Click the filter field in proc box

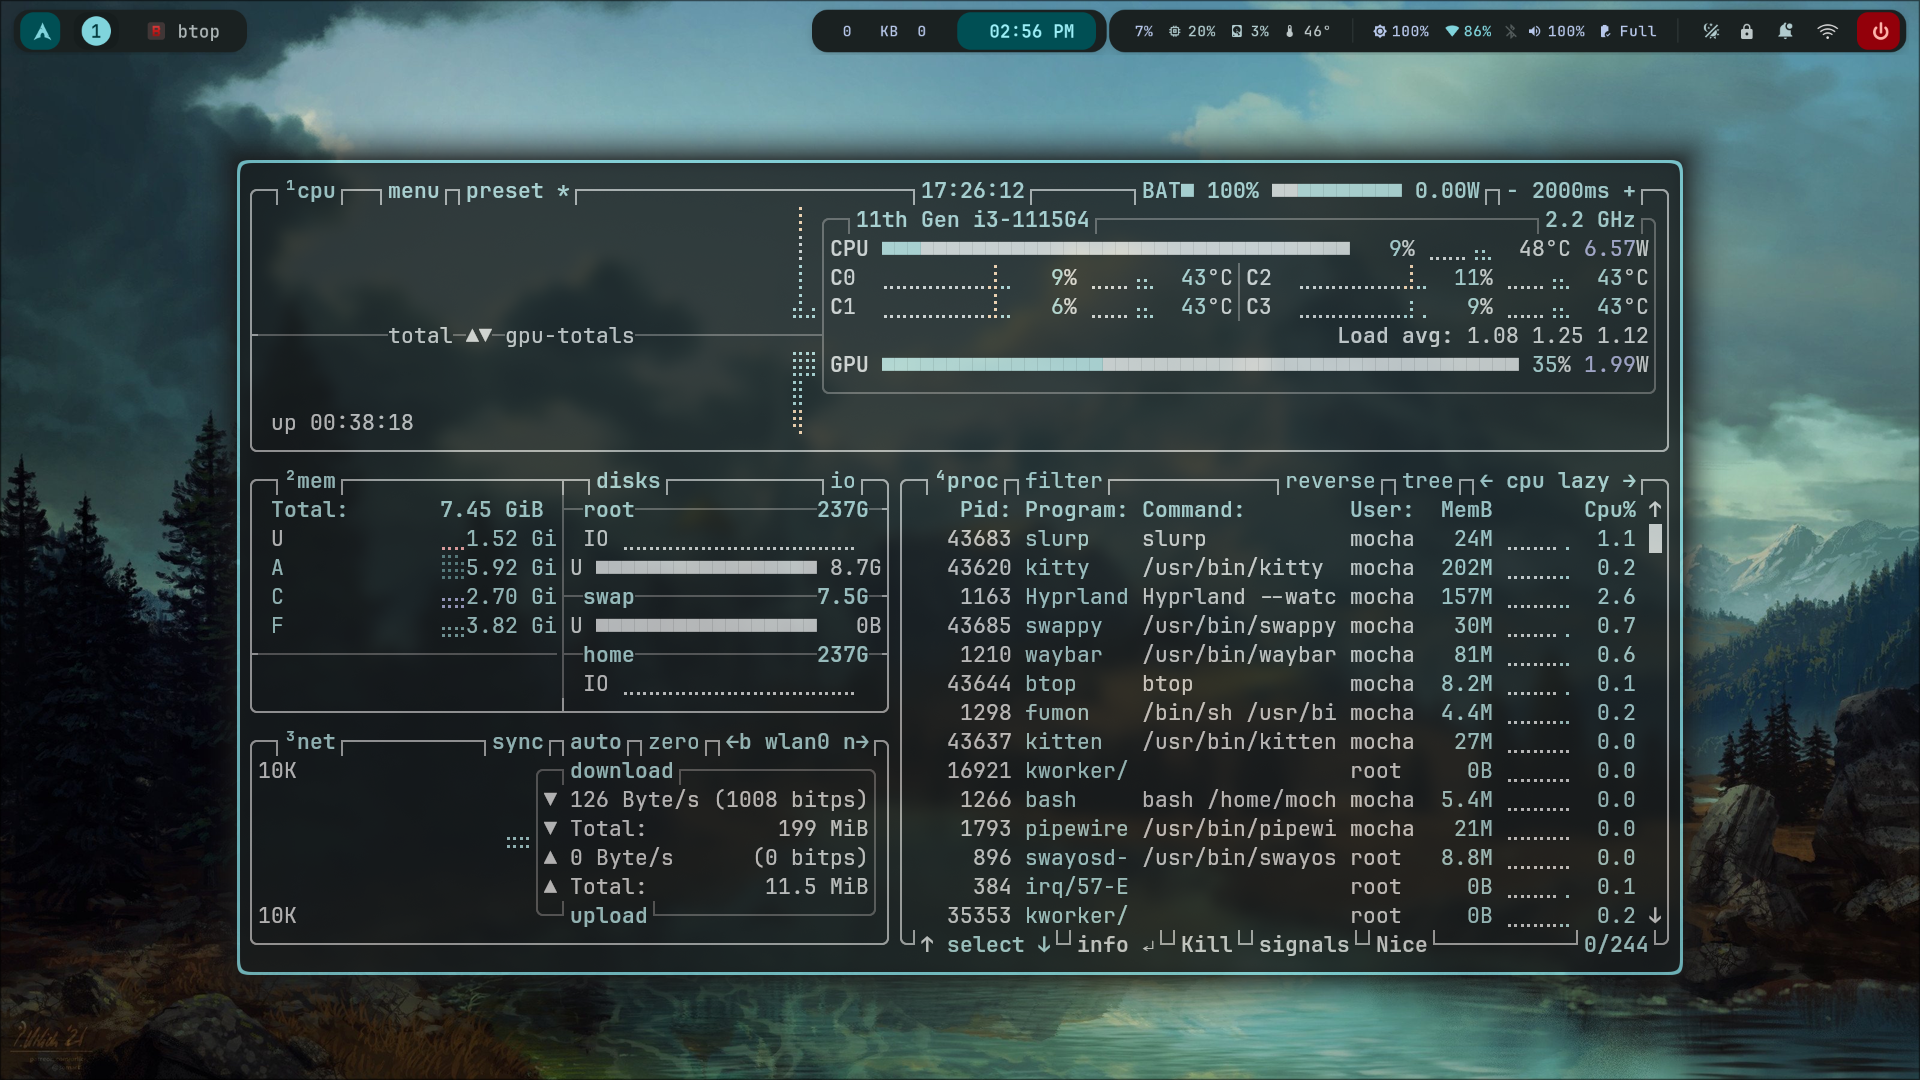point(1063,481)
